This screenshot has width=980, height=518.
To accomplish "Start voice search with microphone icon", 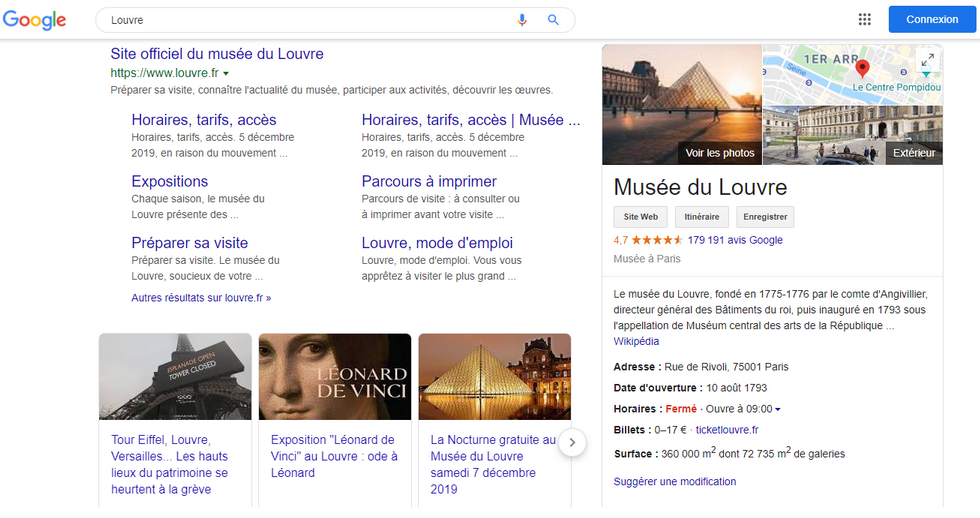I will (x=522, y=20).
